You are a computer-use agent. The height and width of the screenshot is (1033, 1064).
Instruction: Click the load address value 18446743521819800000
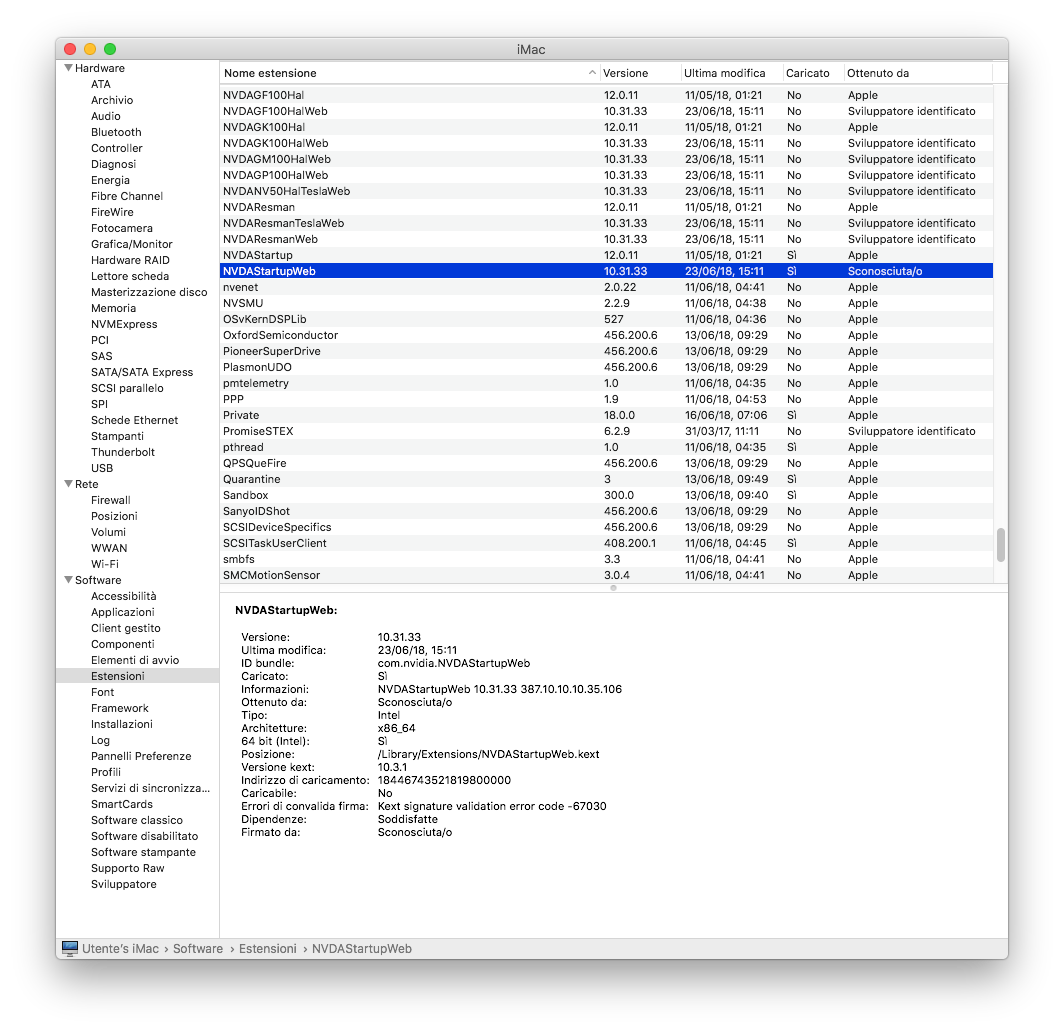pyautogui.click(x=444, y=780)
